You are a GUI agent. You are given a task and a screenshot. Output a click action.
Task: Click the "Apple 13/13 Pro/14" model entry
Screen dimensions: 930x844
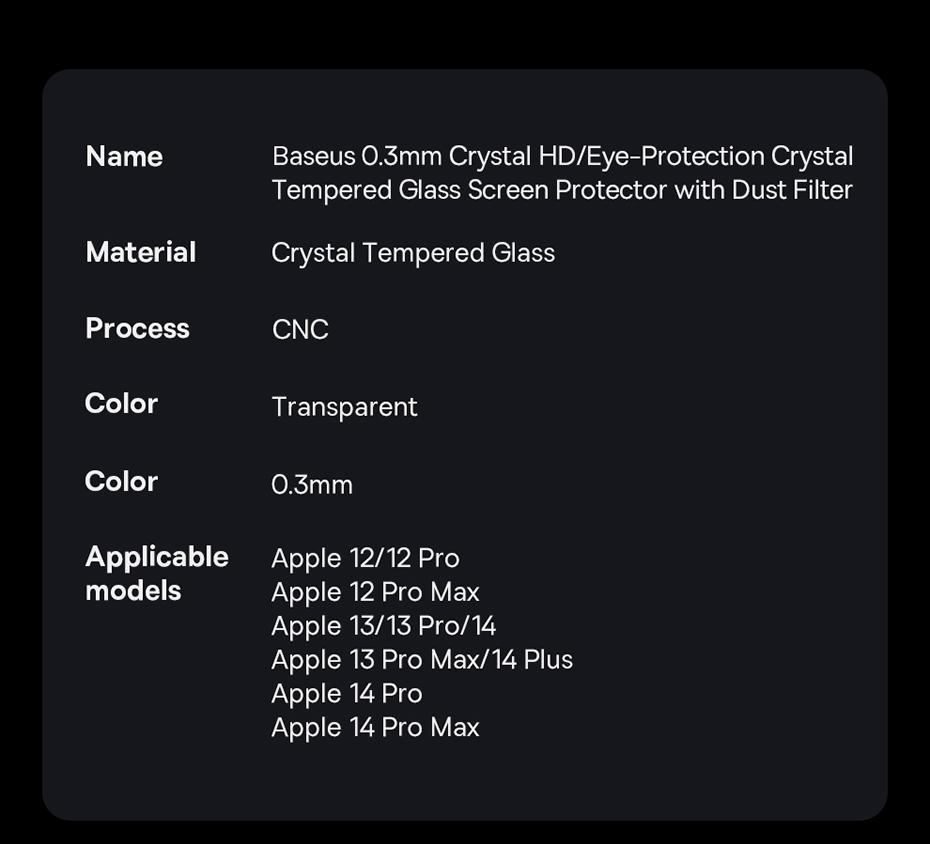[384, 626]
